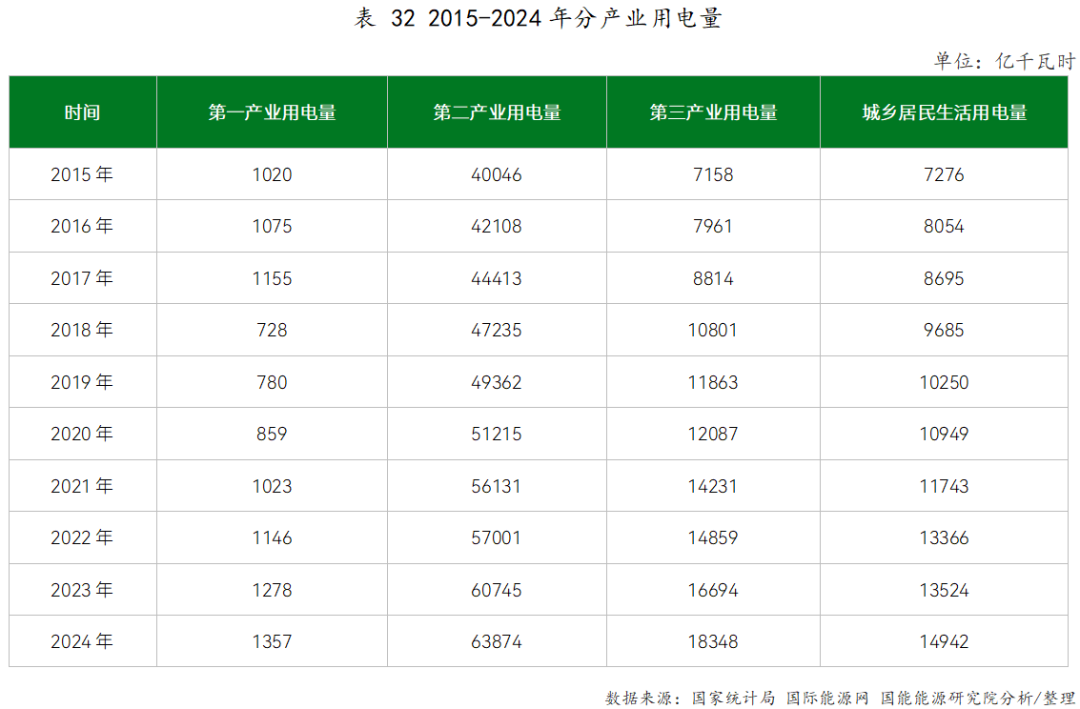The image size is (1080, 709).
Task: Select the cell showing 40046
Action: coord(497,175)
